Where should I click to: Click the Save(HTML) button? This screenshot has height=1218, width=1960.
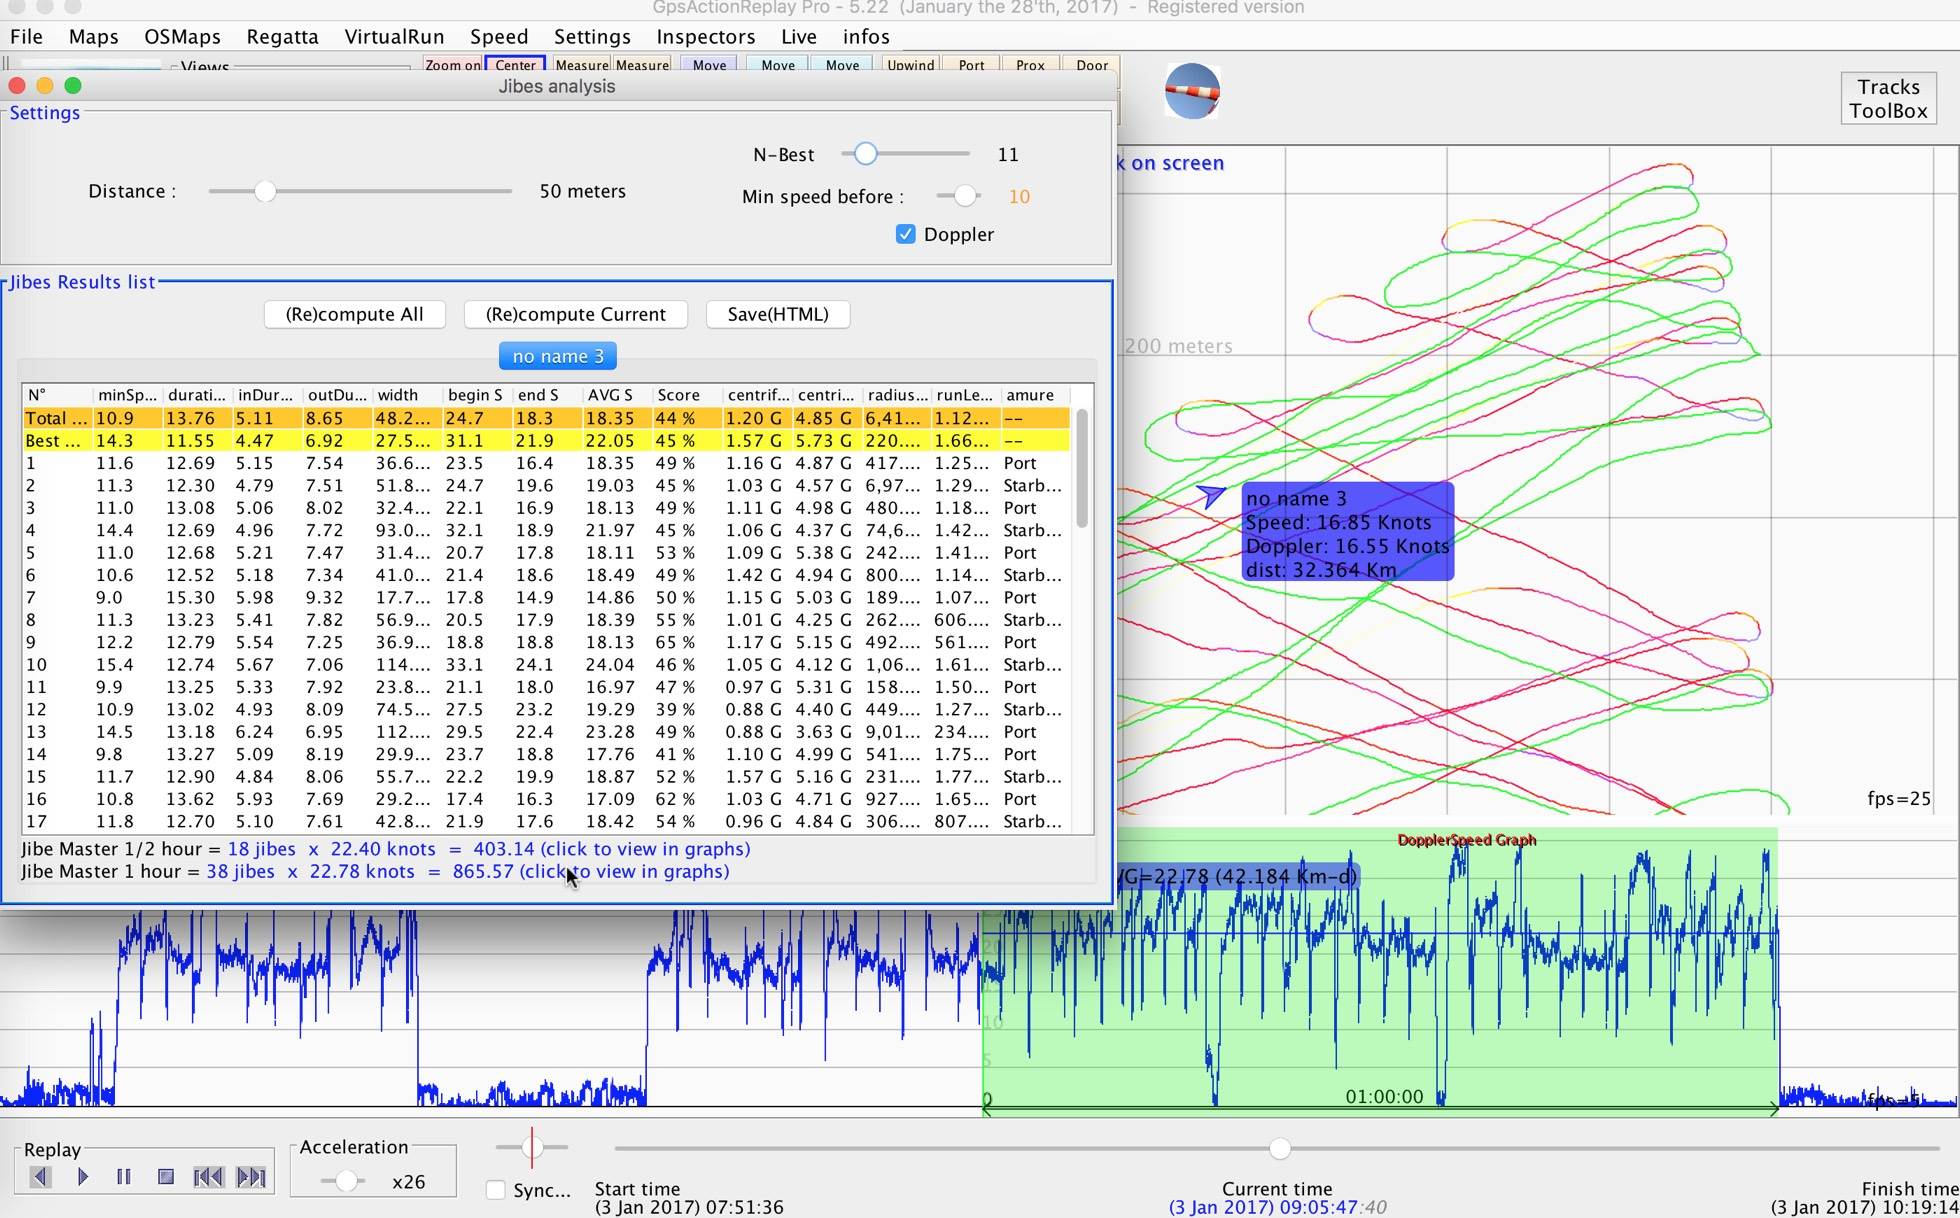point(777,314)
